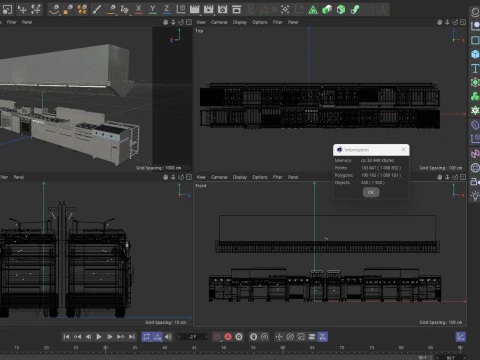The height and width of the screenshot is (360, 480).
Task: Click the globe icon in right sidebar
Action: point(475,168)
